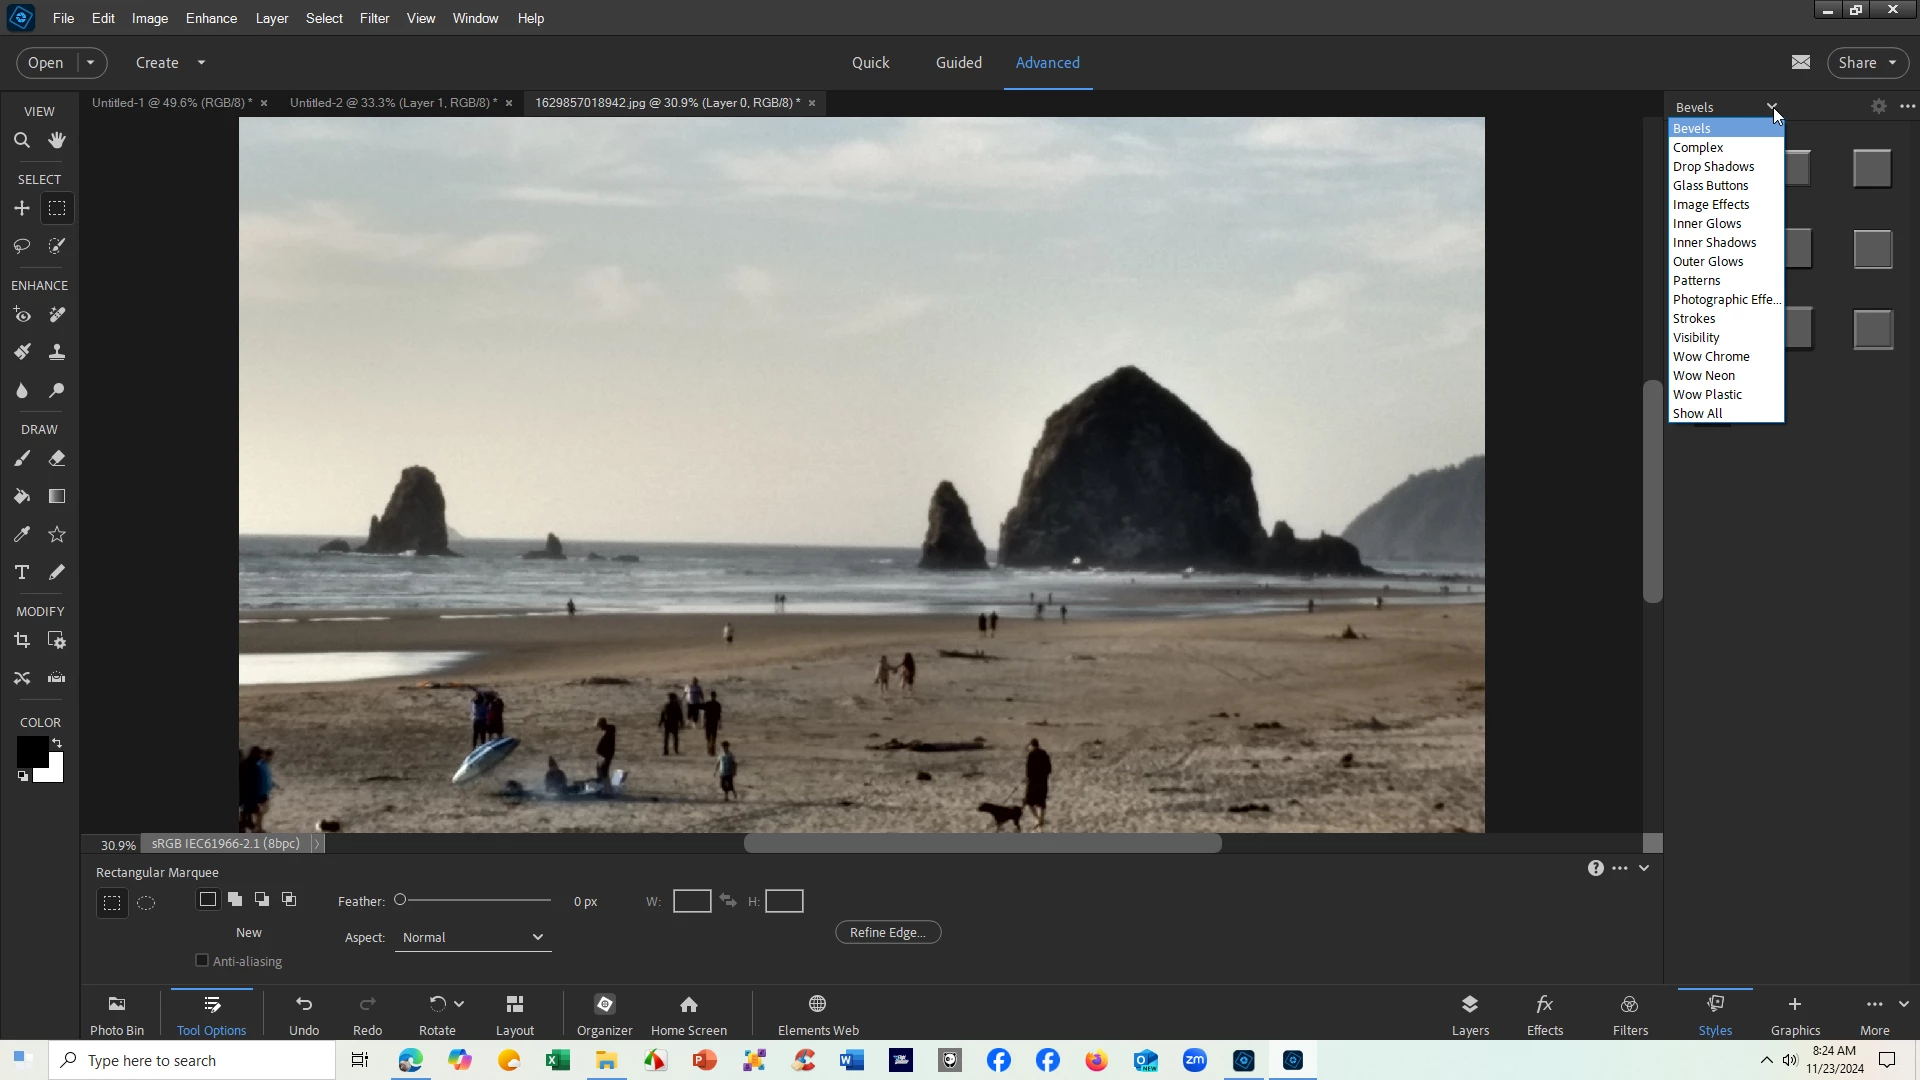The width and height of the screenshot is (1920, 1080).
Task: Click the Refine Edge button
Action: (887, 933)
